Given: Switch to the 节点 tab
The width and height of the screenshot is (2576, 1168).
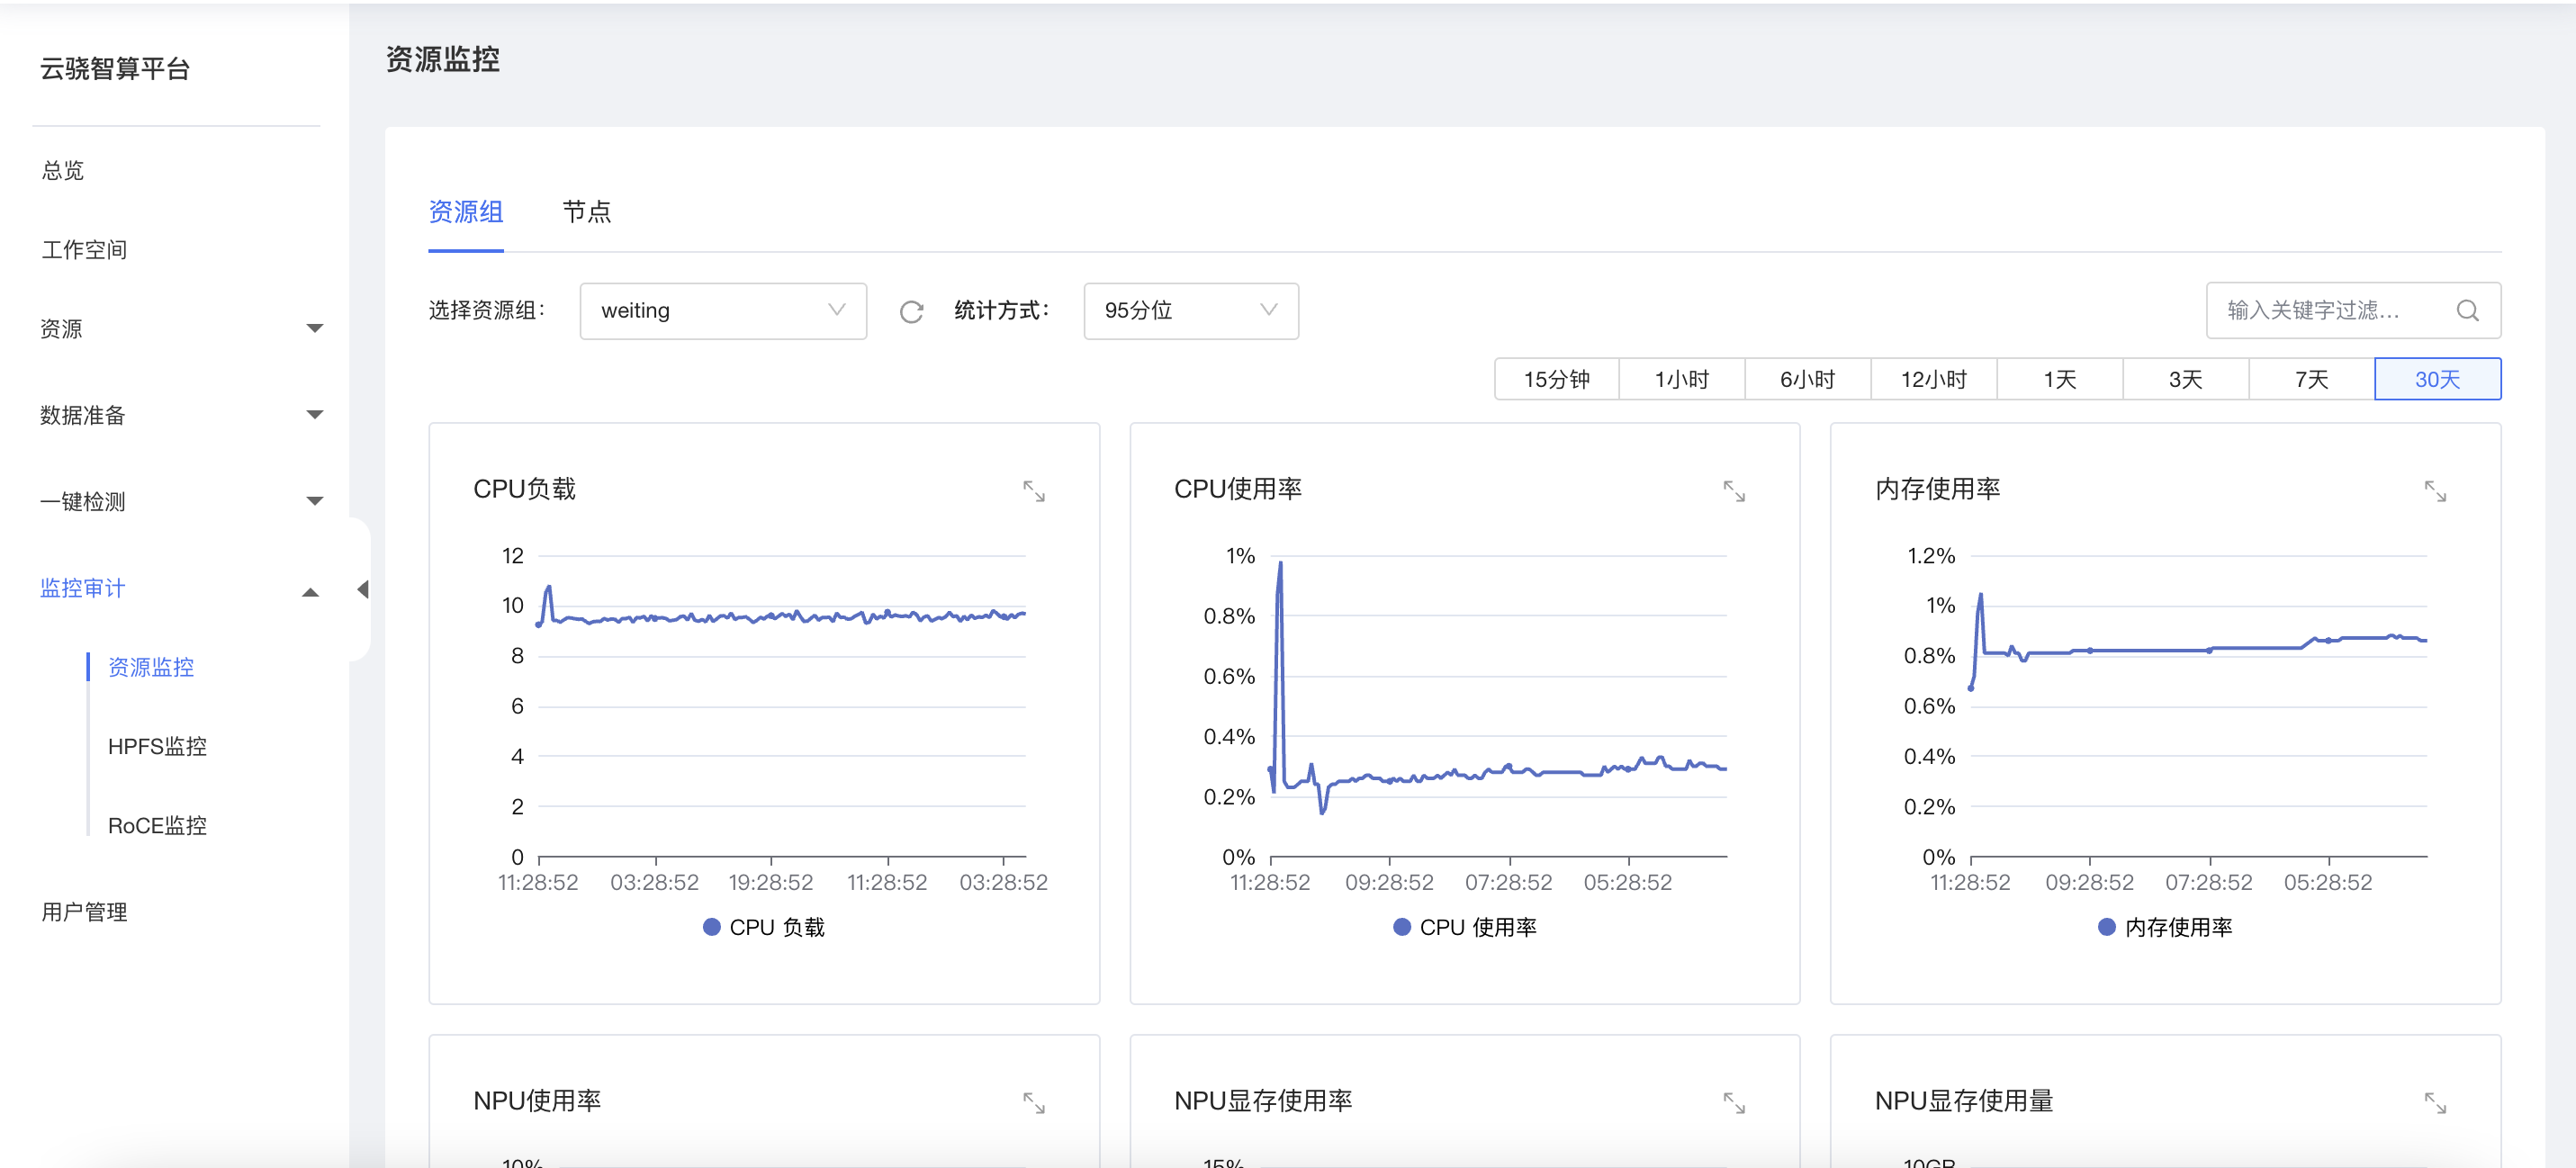Looking at the screenshot, I should (587, 212).
